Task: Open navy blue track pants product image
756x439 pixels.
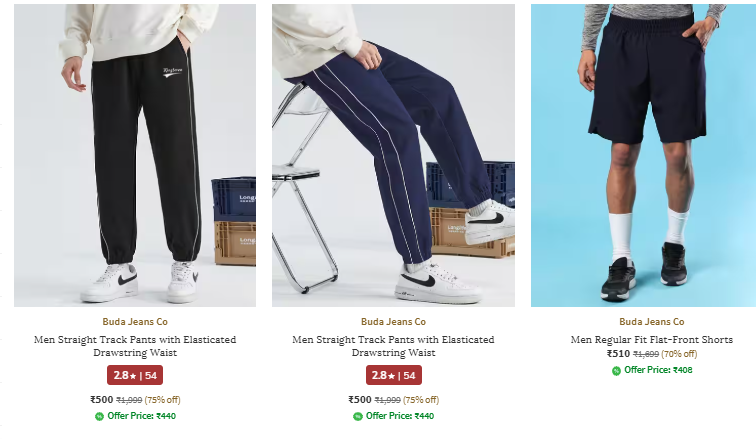Action: click(x=393, y=155)
